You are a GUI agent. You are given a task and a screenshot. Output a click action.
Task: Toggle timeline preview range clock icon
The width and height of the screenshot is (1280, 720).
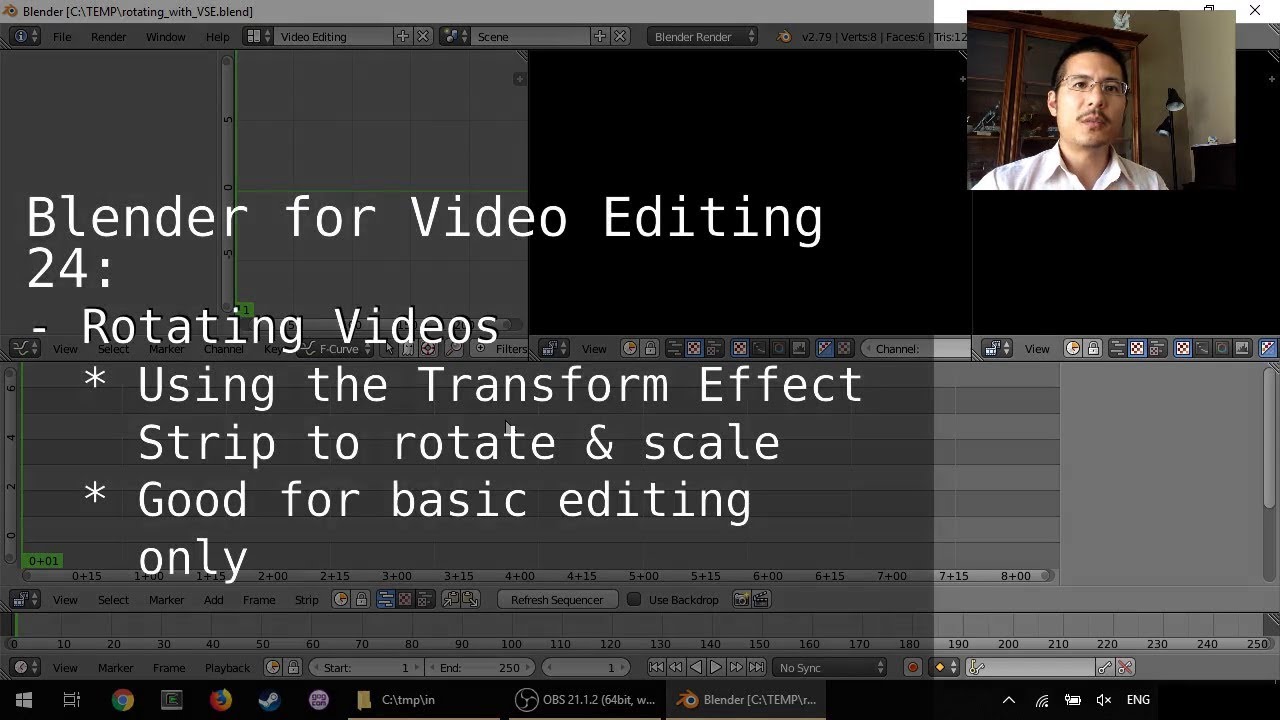pos(273,667)
